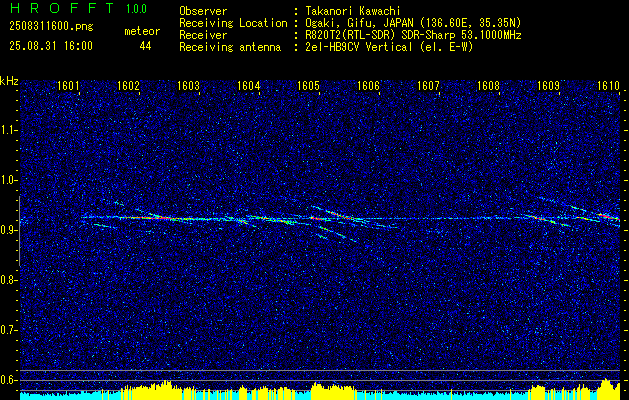This screenshot has height=400, width=629.
Task: Click the 0.9 kHz axis label
Action: tap(8, 230)
